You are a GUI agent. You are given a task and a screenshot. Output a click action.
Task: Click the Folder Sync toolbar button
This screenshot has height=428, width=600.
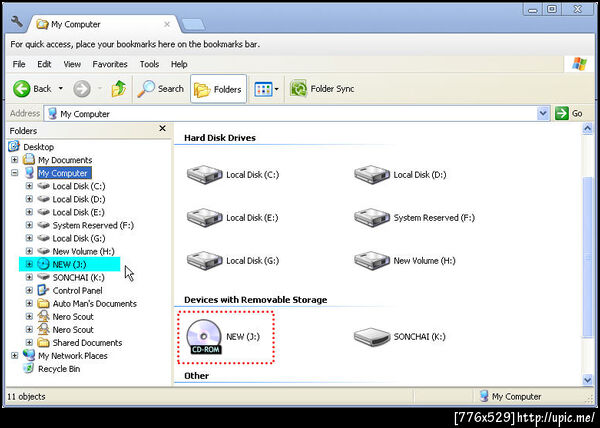click(x=322, y=89)
